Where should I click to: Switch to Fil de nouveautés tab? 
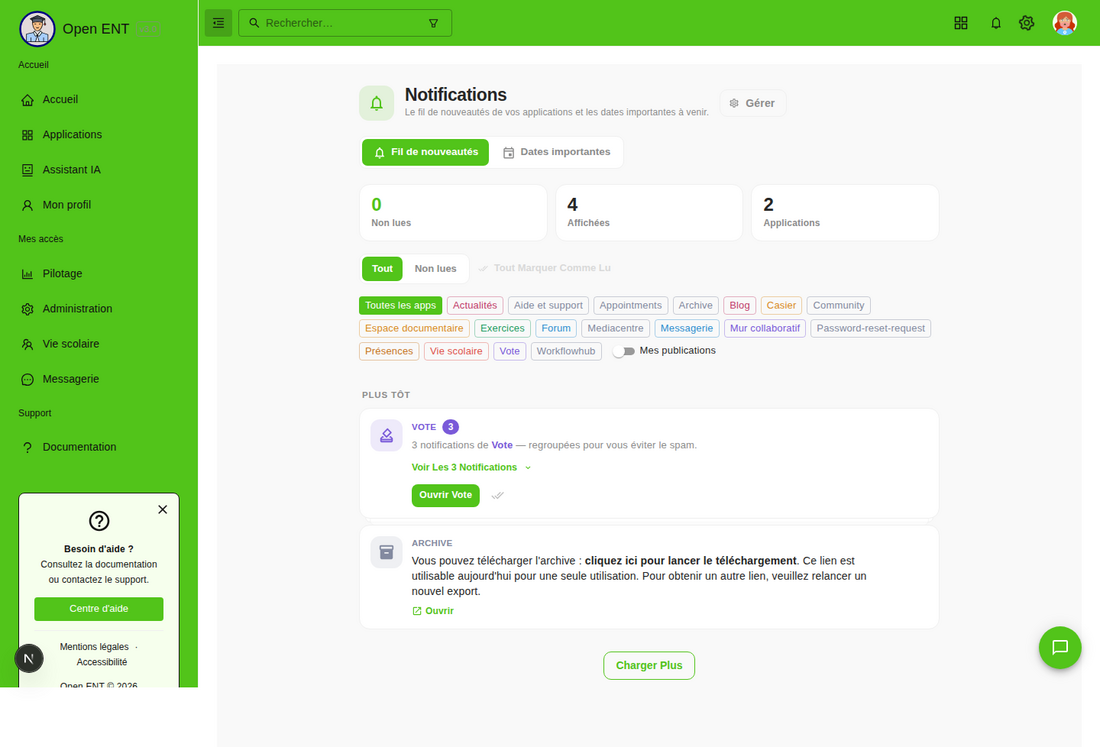(425, 152)
